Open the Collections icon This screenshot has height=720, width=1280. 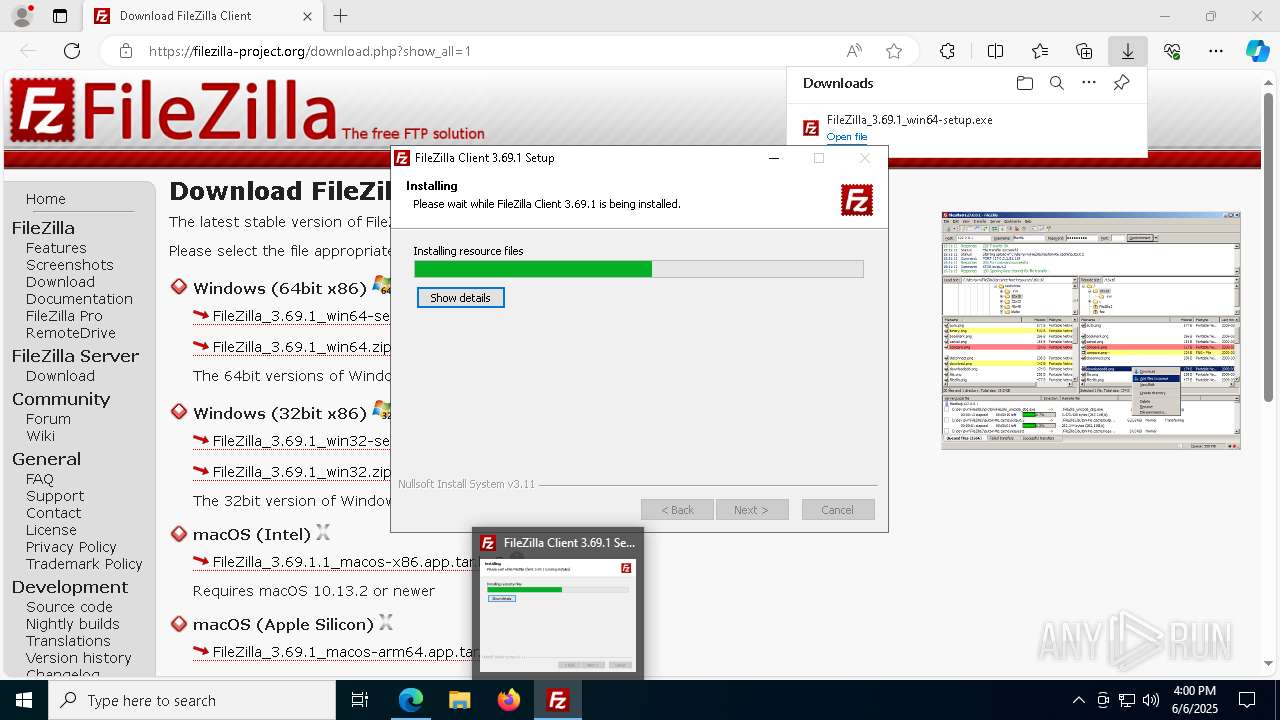(1084, 51)
